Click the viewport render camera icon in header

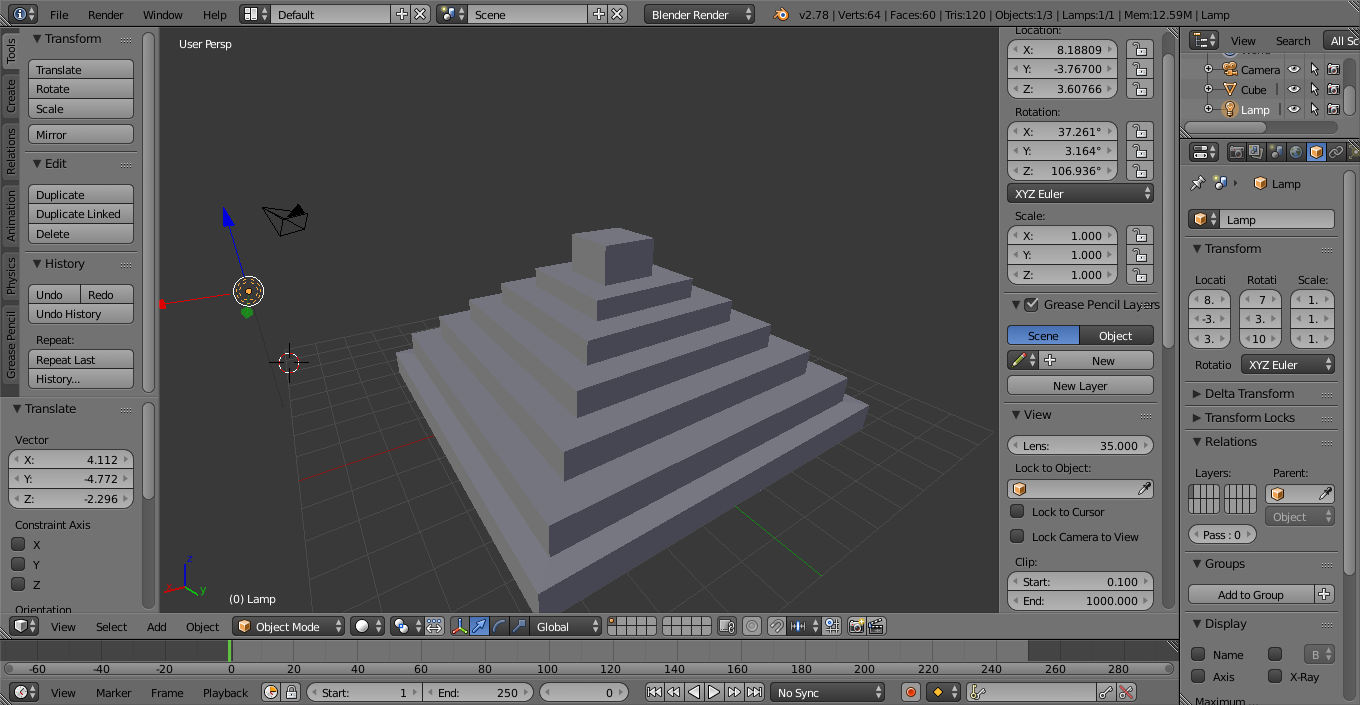(x=857, y=626)
